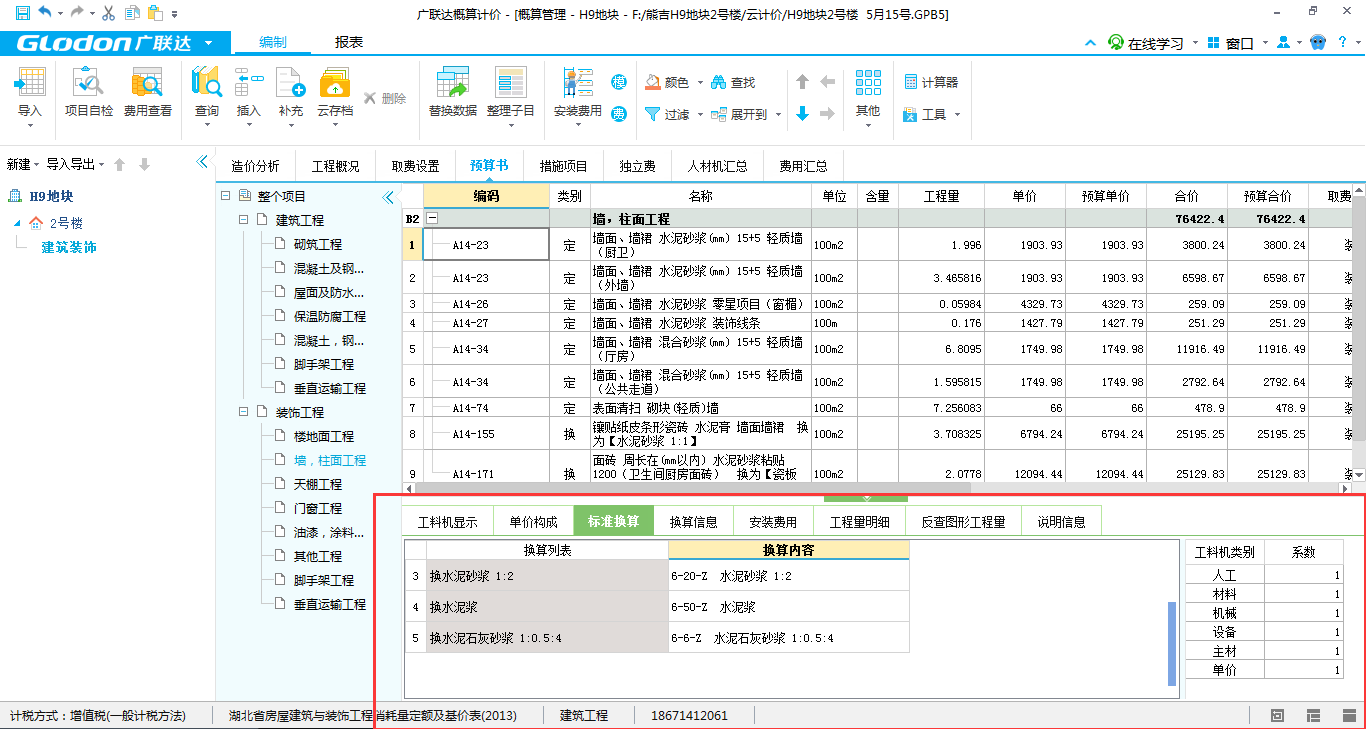Collapse the 建筑工程 tree node
The width and height of the screenshot is (1366, 729).
tap(244, 220)
